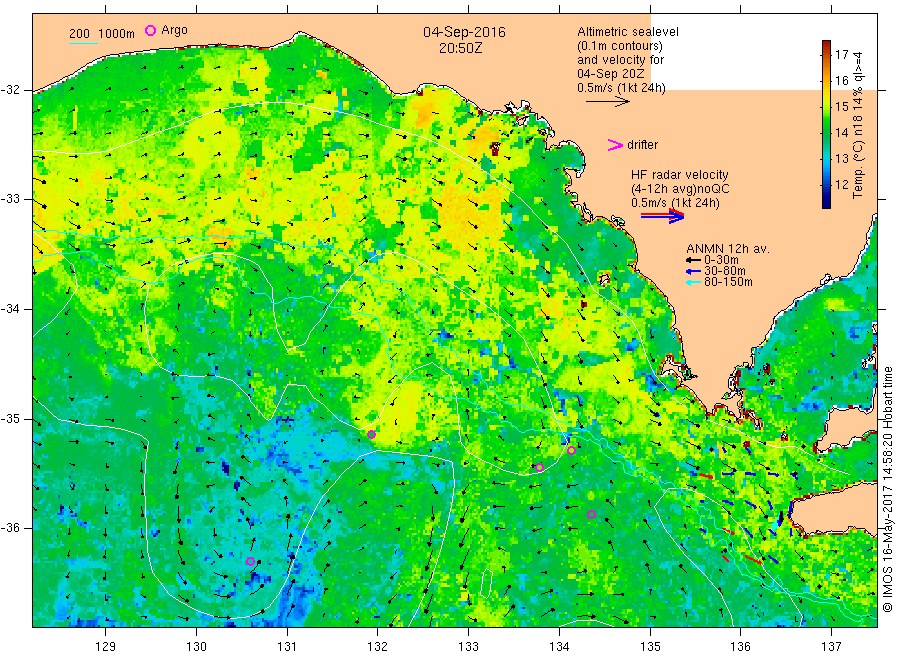Screen dimensions: 900x660
Task: Click the 'Altimetric sealevel' legend text
Action: [x=627, y=32]
